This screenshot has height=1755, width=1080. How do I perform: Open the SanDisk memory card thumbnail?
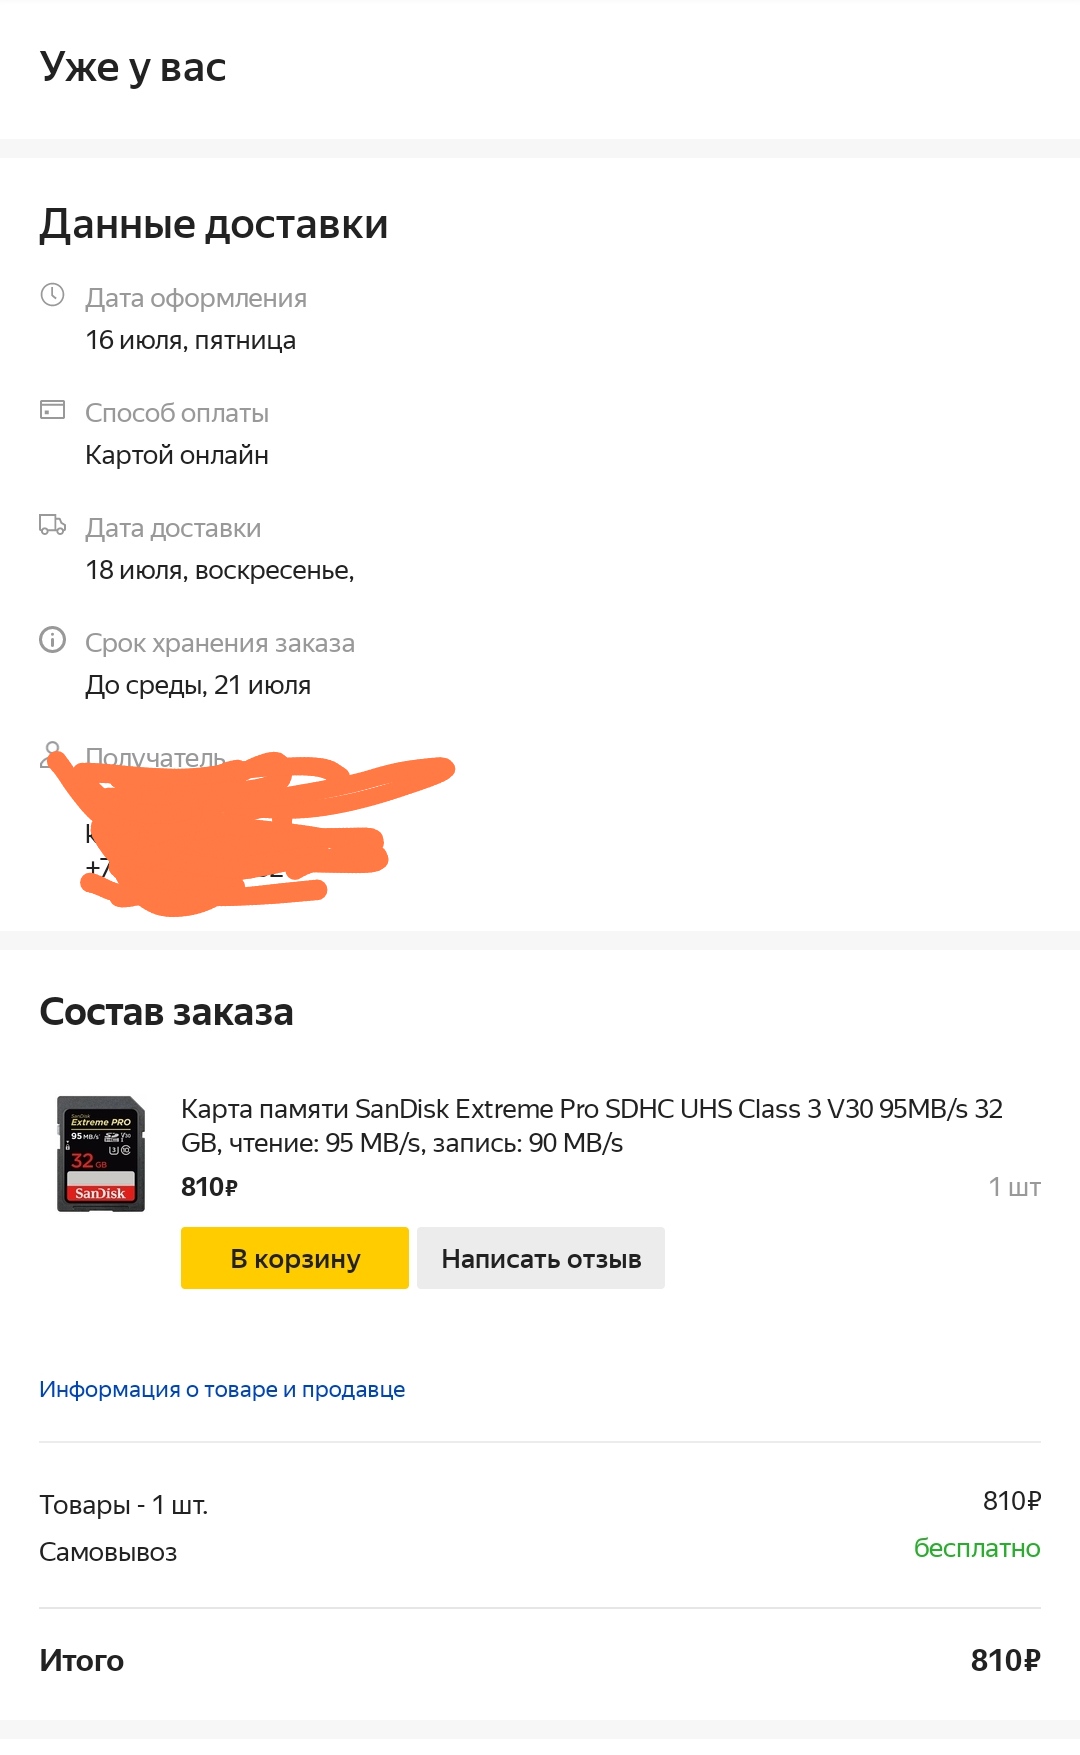[101, 1154]
